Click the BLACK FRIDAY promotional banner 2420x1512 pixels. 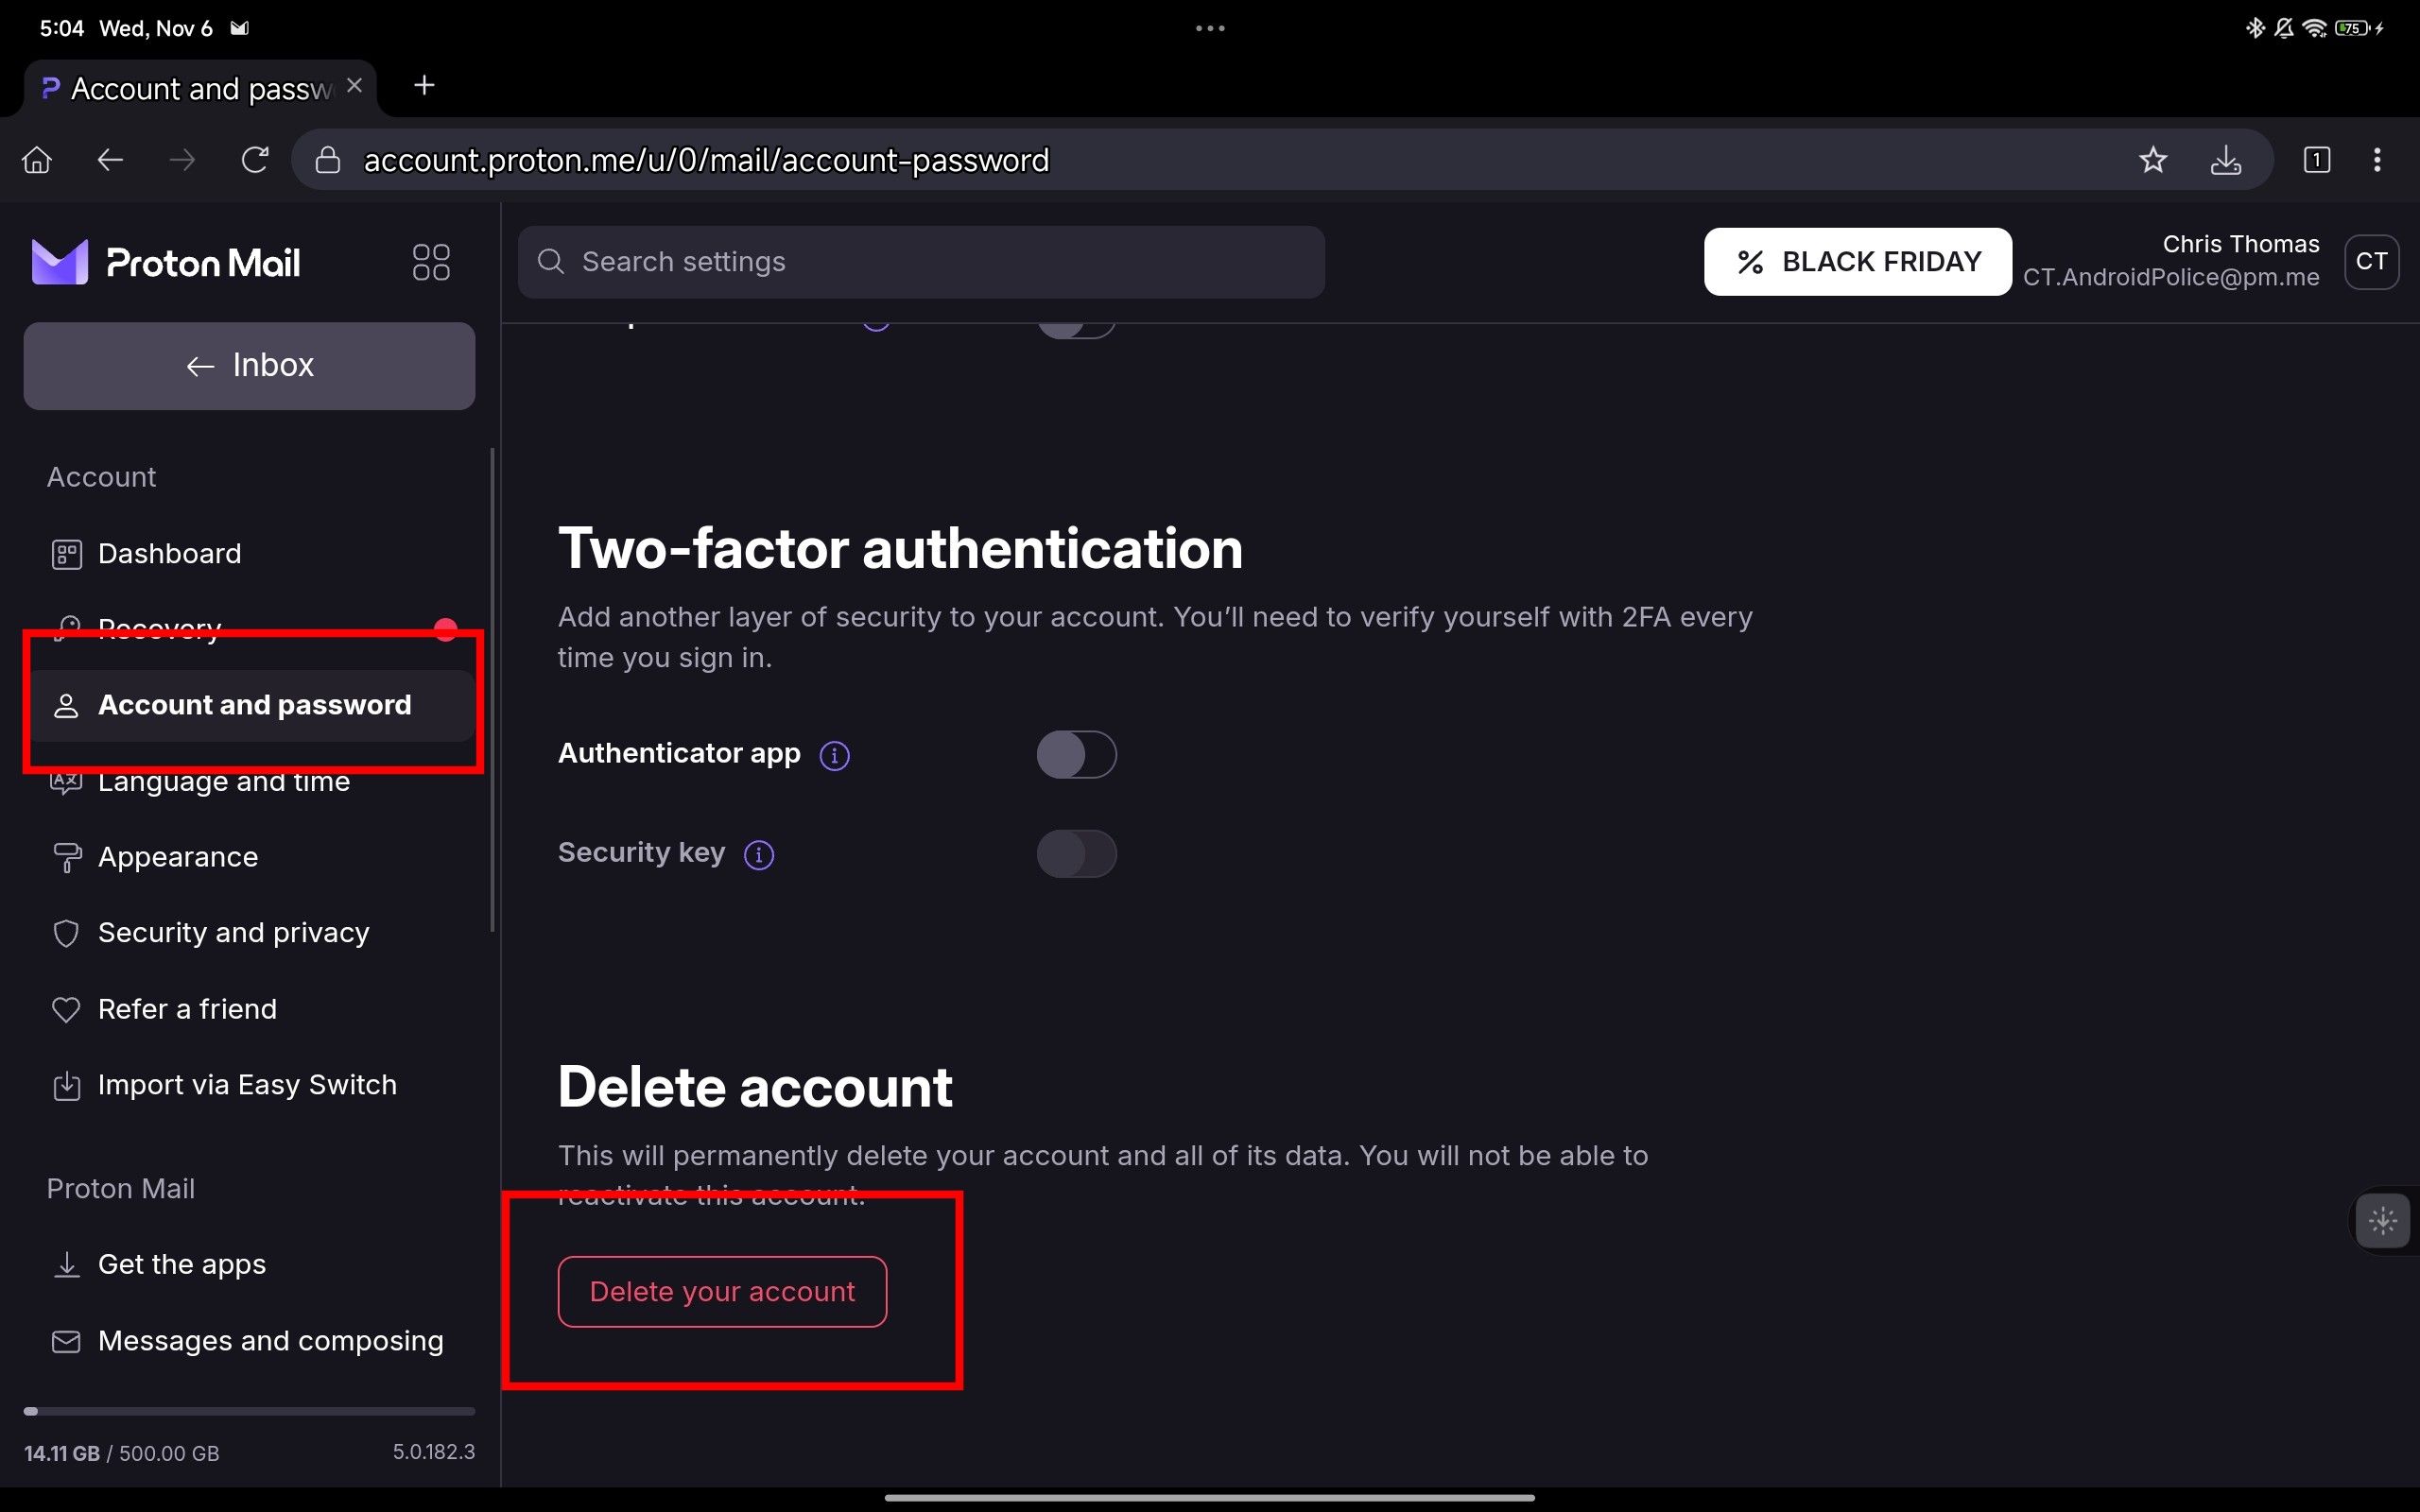[1854, 261]
